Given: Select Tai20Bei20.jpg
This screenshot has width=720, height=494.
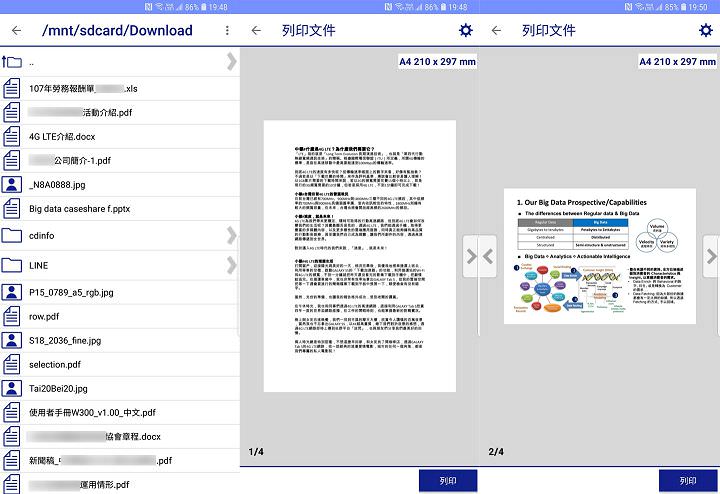Looking at the screenshot, I should tap(120, 388).
